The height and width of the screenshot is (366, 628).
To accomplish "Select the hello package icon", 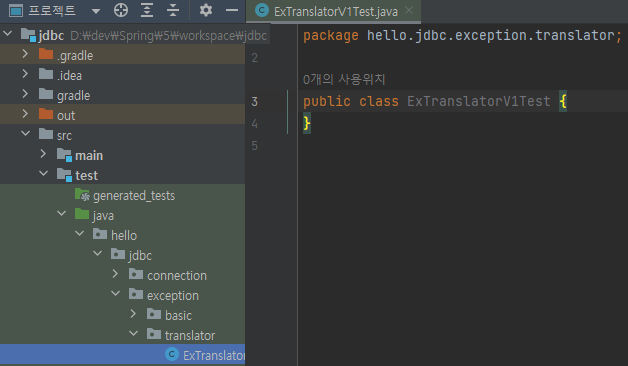I will coord(100,235).
